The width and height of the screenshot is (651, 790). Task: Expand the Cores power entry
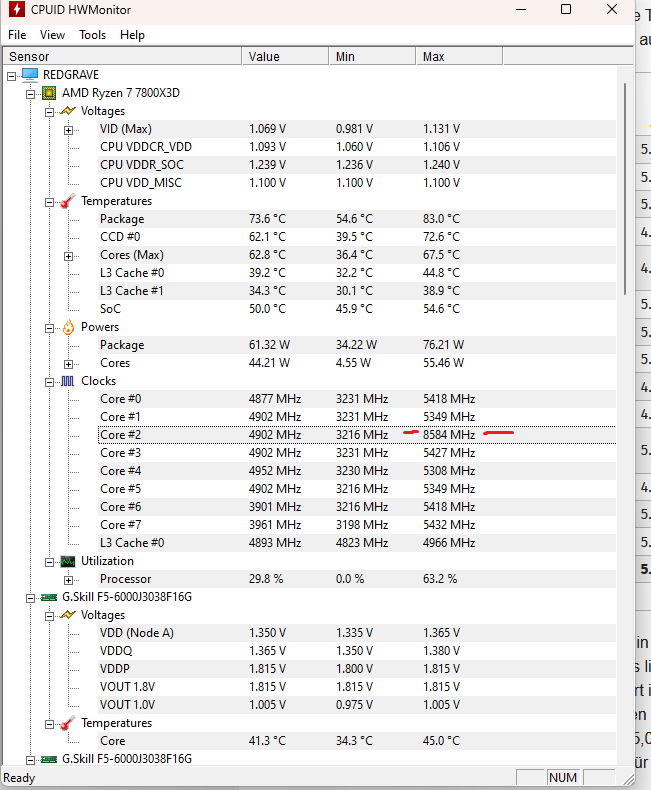click(x=69, y=364)
